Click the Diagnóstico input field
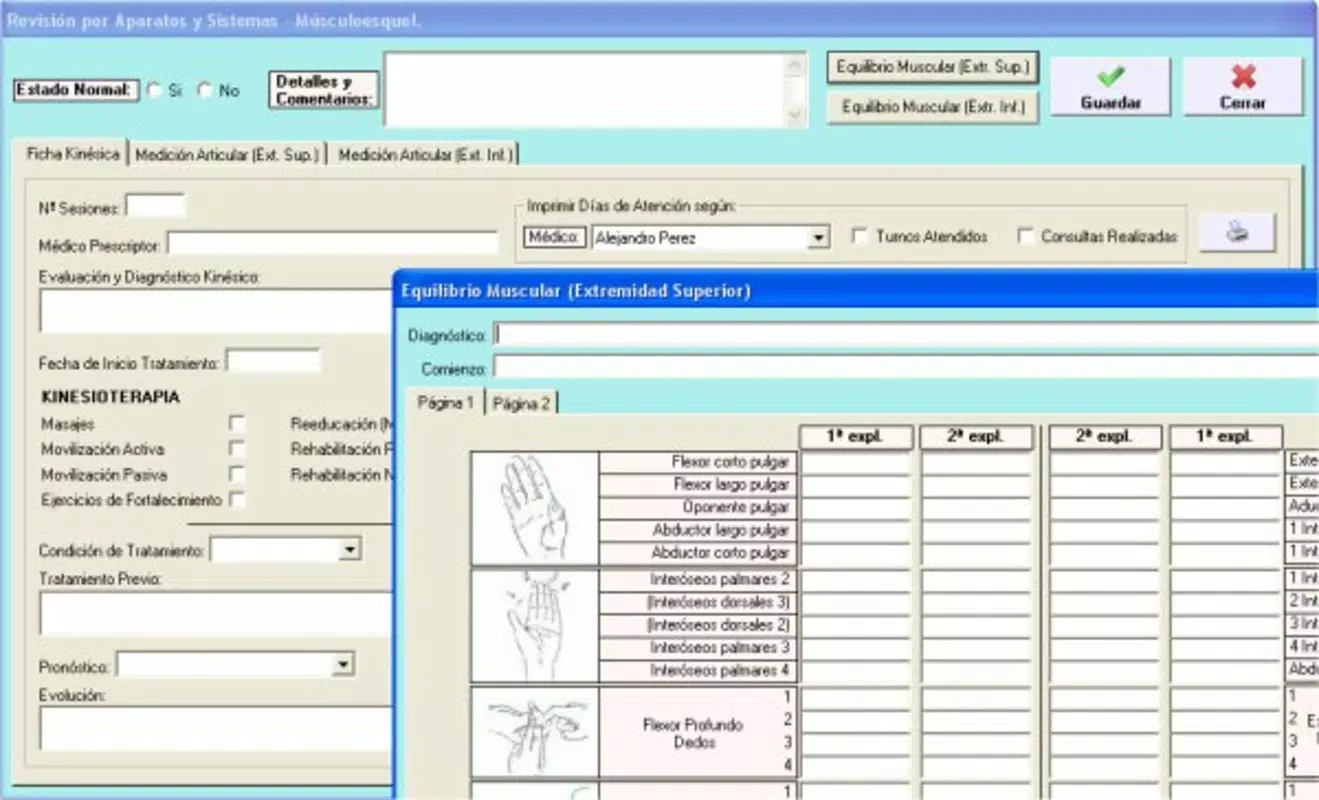The width and height of the screenshot is (1319, 800). coord(907,334)
